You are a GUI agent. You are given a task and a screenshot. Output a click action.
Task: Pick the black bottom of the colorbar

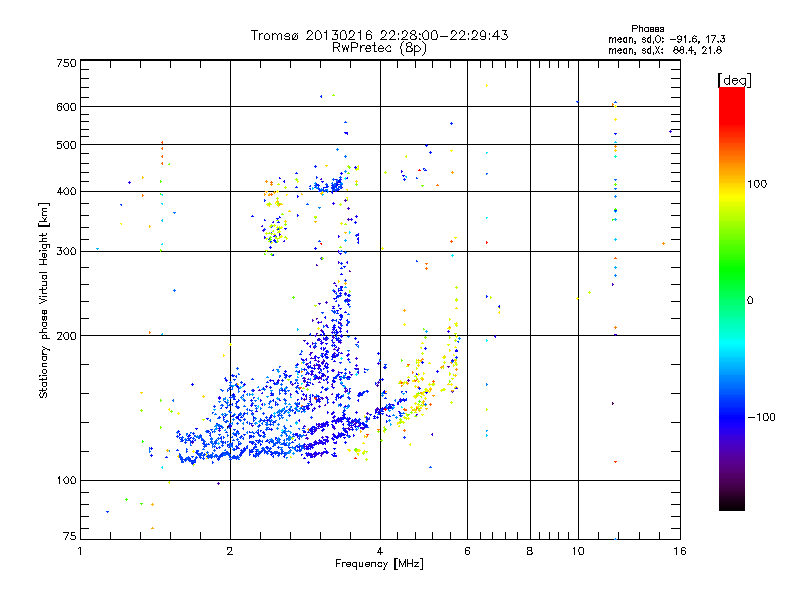[732, 503]
